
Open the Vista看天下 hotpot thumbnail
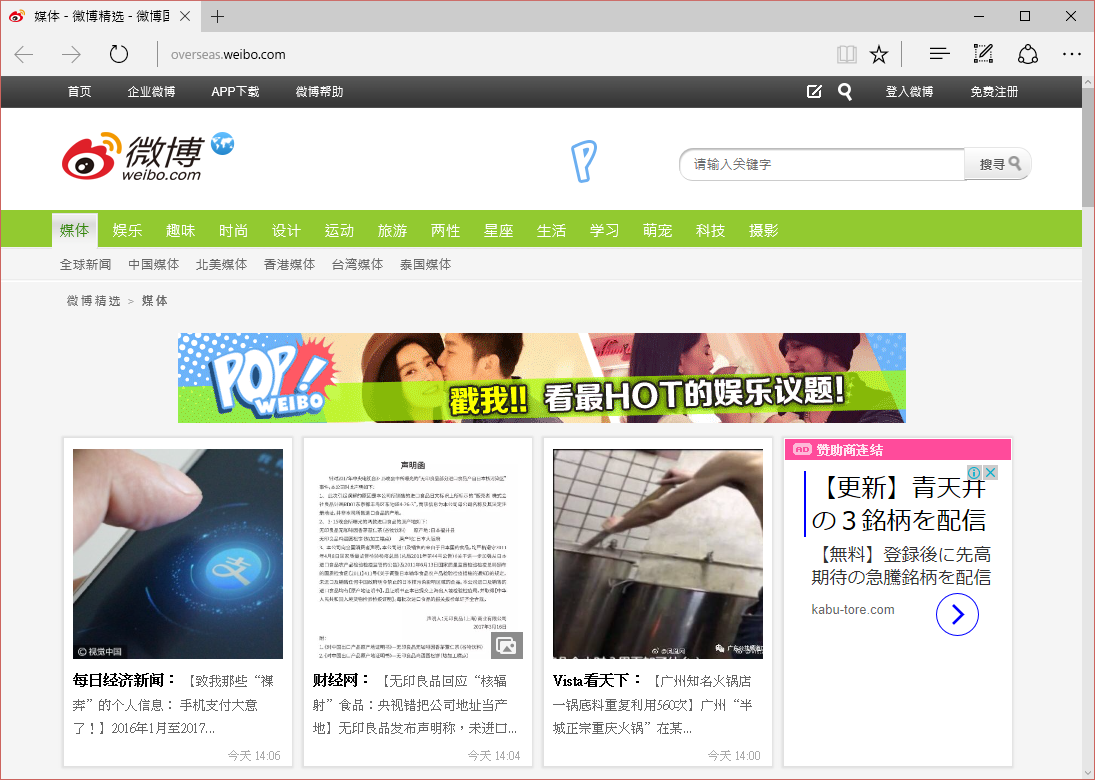pos(658,554)
